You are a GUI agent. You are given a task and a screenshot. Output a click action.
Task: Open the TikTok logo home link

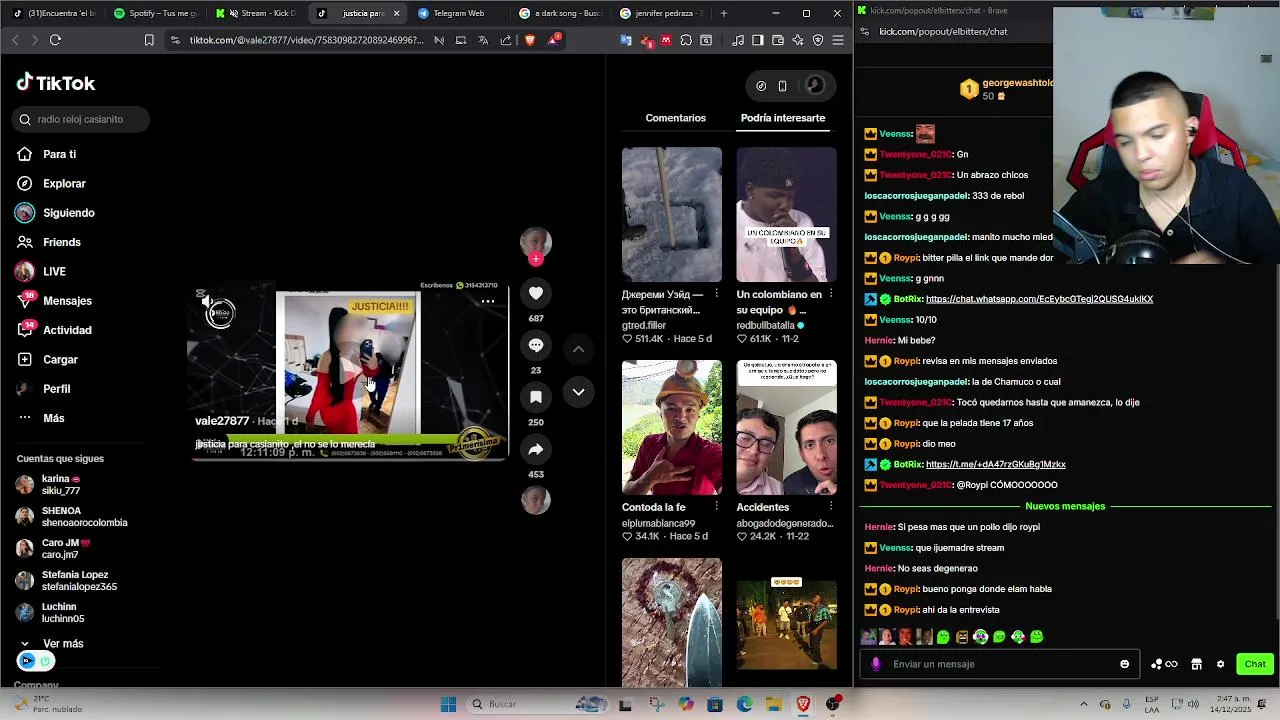click(56, 83)
